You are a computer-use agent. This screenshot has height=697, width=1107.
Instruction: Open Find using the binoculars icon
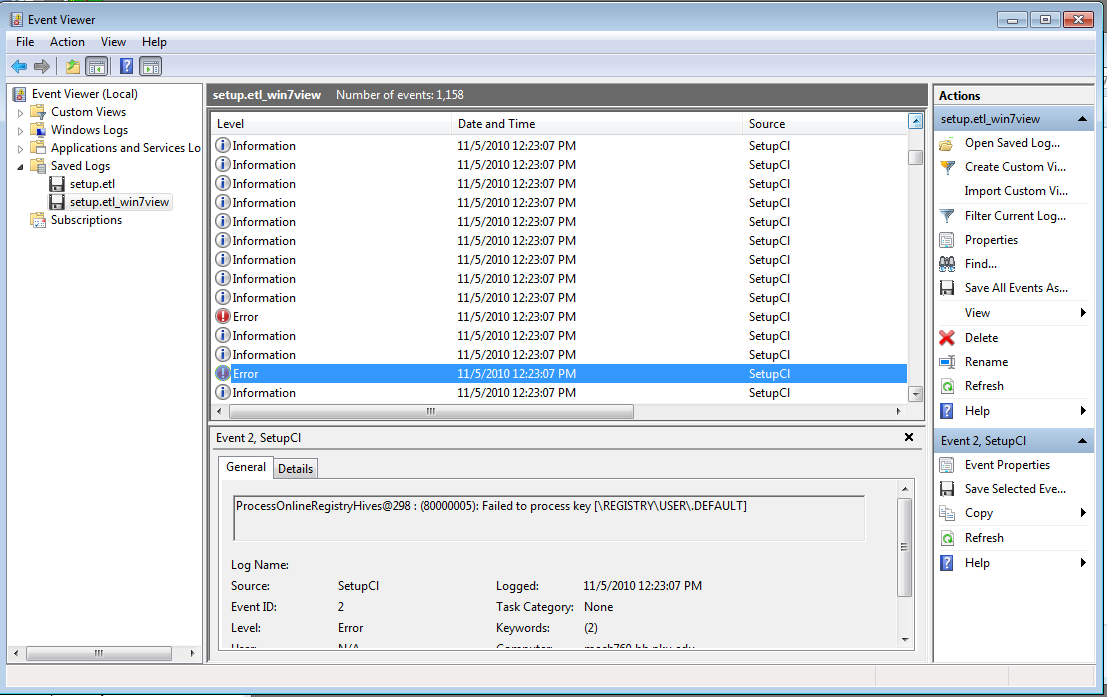click(946, 263)
